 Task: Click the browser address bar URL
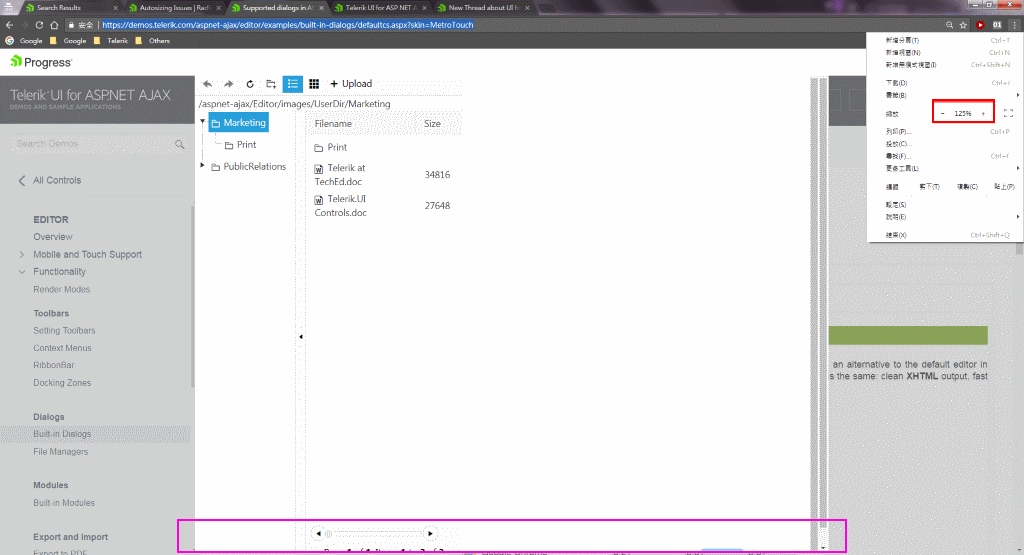[x=287, y=25]
